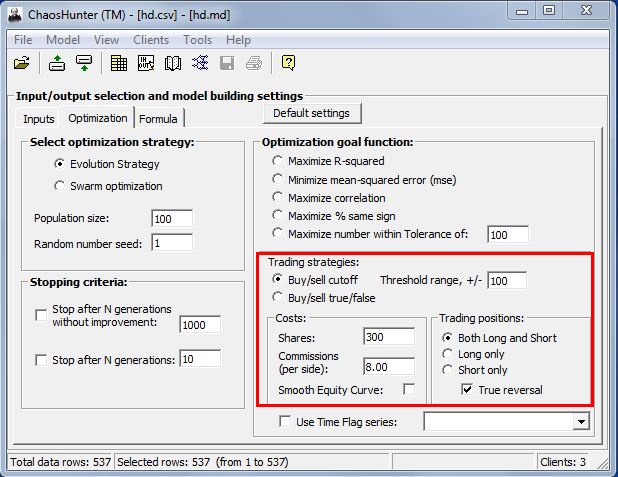Click the Threshold range input field

(x=507, y=281)
